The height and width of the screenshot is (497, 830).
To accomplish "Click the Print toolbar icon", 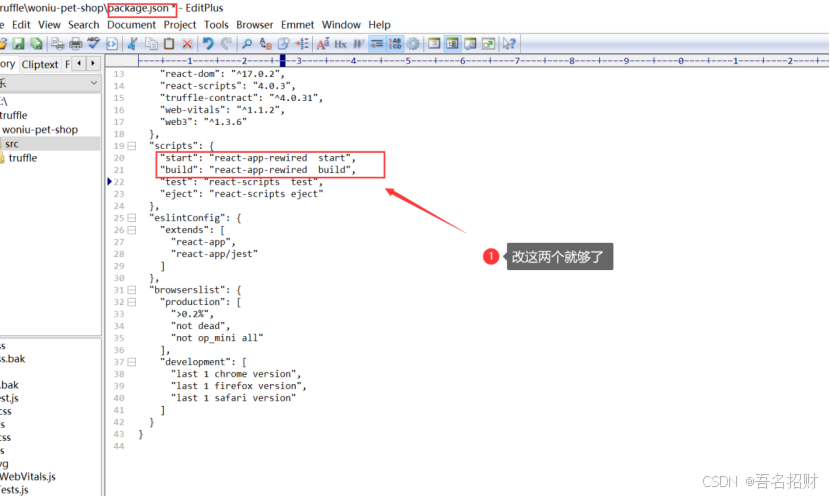I will click(76, 44).
